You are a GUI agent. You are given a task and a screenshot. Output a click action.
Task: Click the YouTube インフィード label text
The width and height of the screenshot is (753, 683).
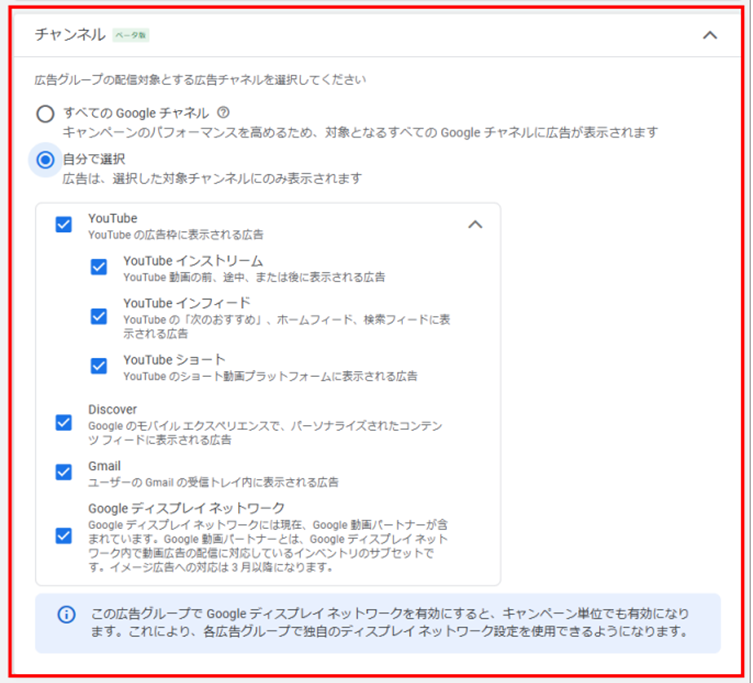coord(187,303)
